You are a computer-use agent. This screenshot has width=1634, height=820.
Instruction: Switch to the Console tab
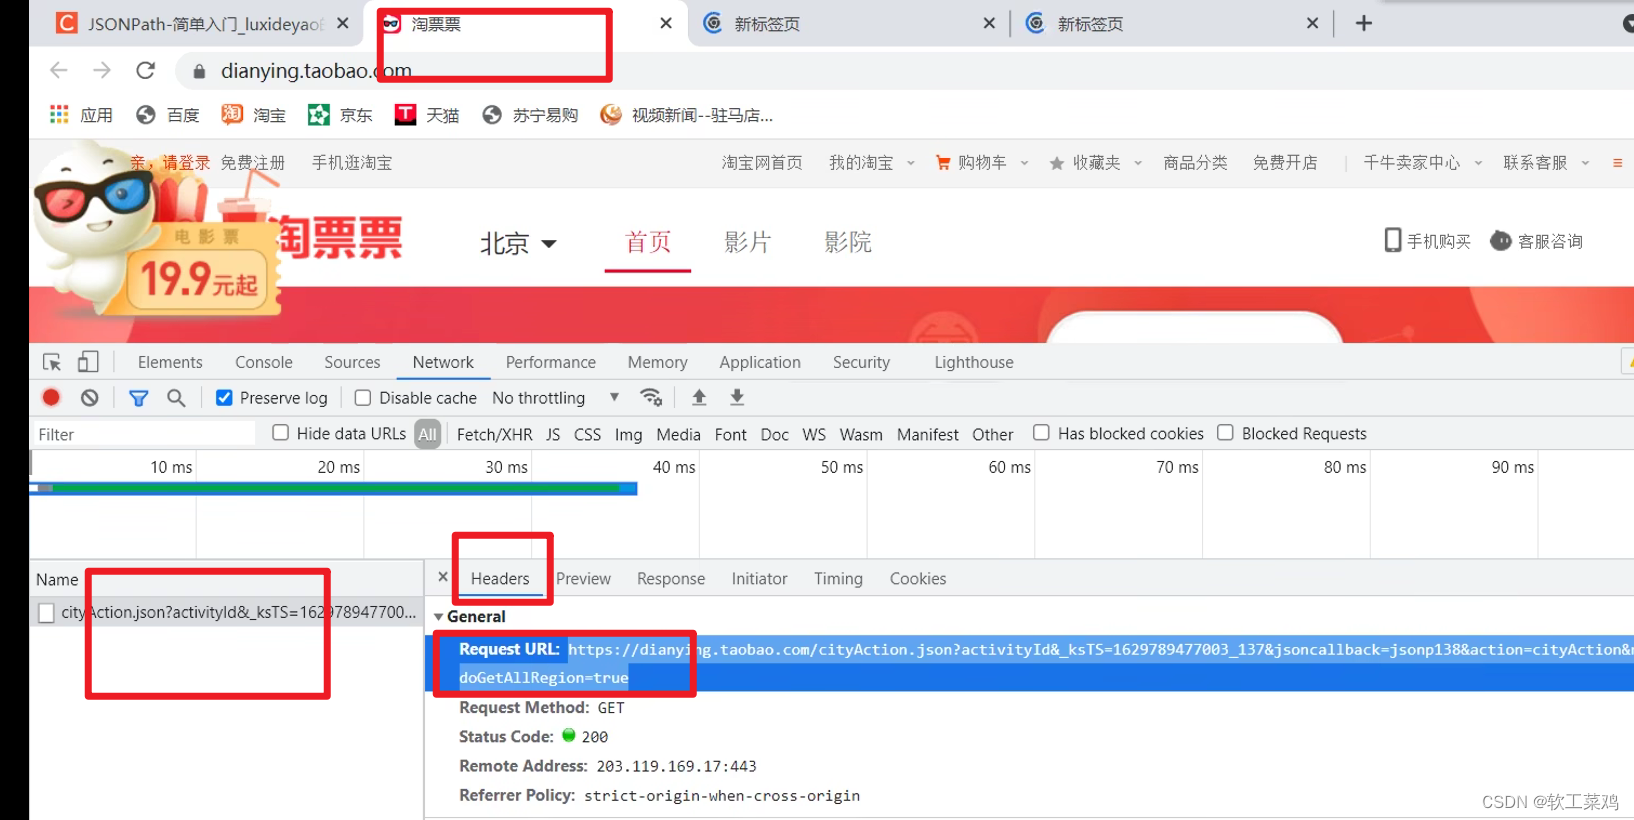[x=264, y=362]
